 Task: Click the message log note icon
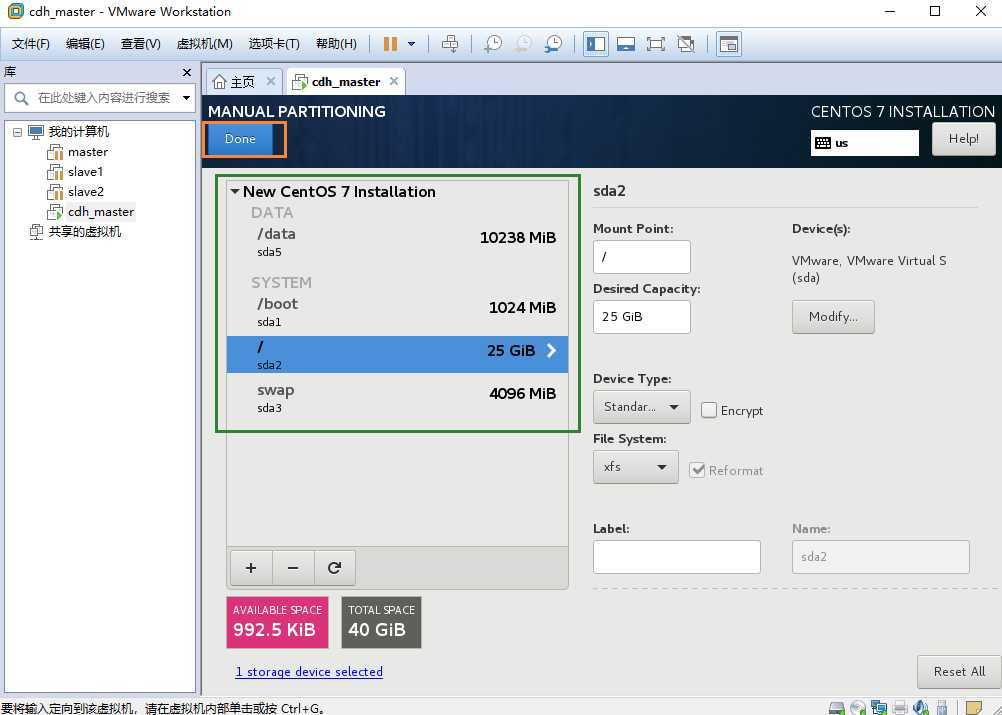click(x=974, y=707)
